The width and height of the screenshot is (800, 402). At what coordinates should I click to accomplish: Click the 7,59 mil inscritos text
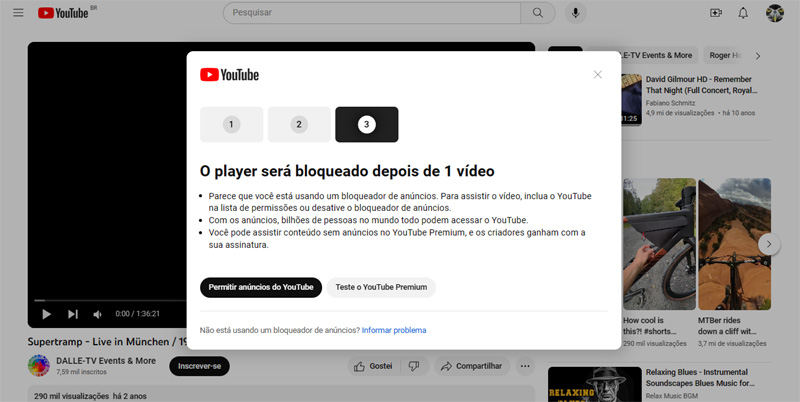[82, 372]
